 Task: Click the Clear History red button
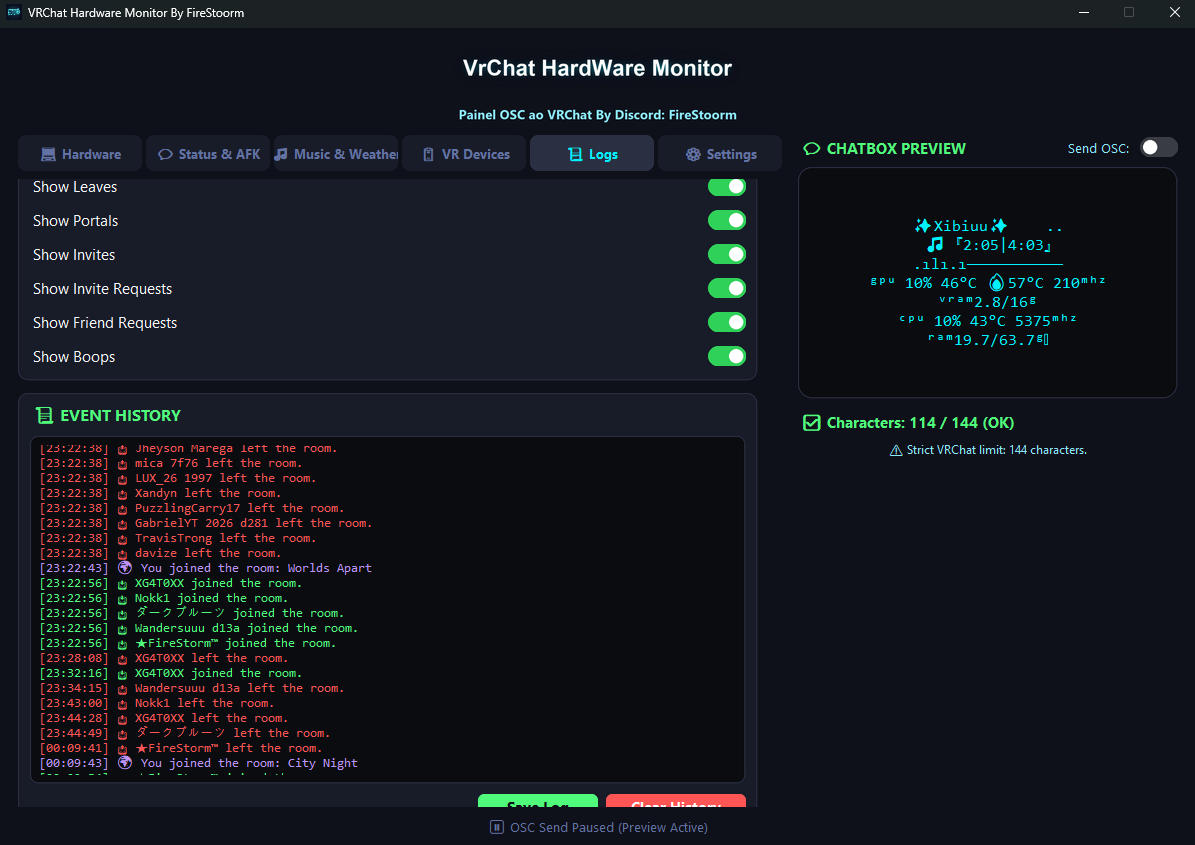[676, 801]
